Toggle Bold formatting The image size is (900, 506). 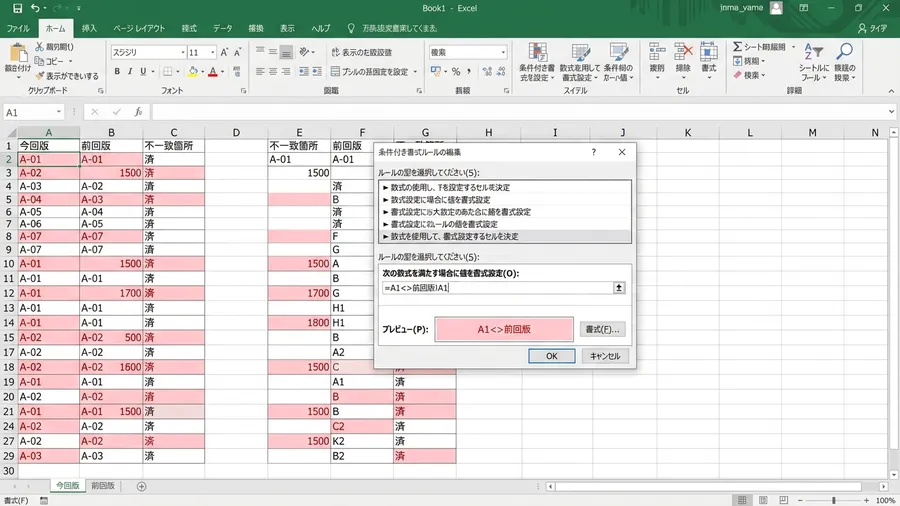[117, 71]
